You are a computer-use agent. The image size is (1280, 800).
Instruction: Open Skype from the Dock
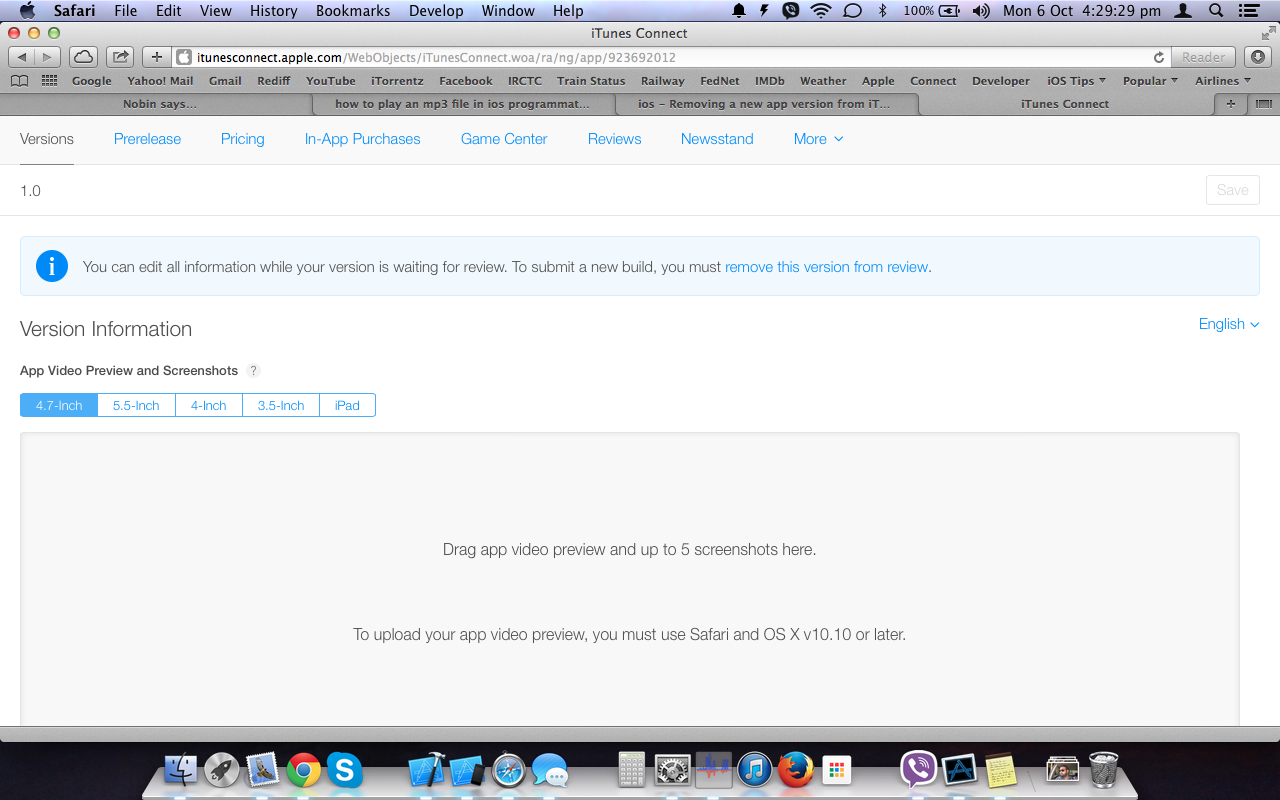click(345, 769)
